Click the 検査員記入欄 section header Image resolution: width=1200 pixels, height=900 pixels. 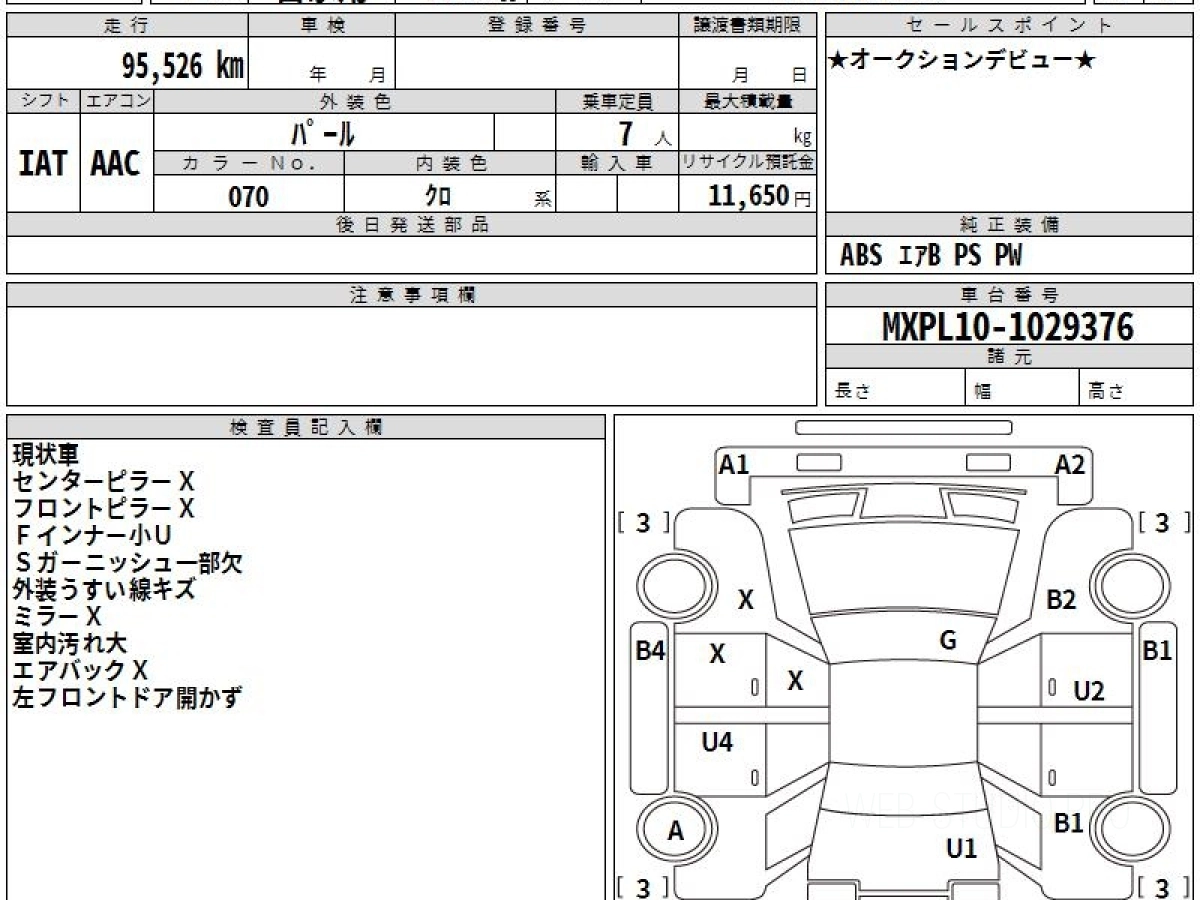point(306,427)
